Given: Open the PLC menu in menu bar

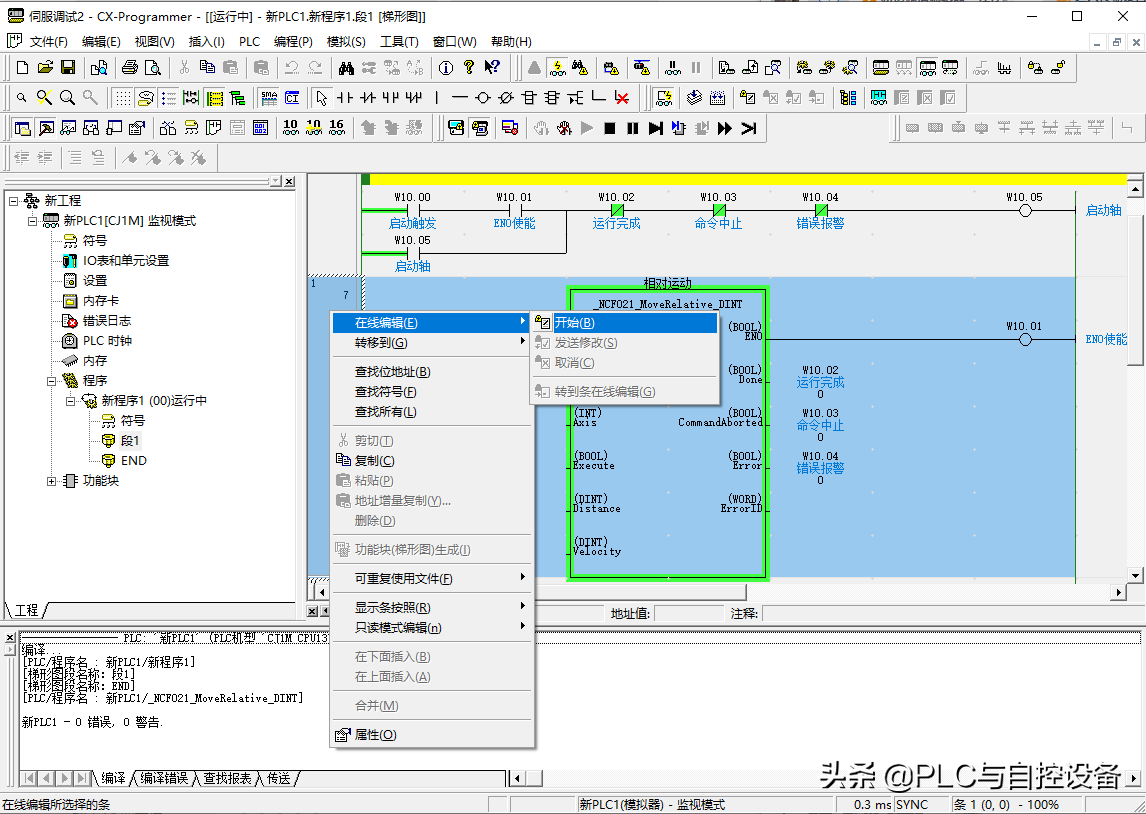Looking at the screenshot, I should point(249,42).
